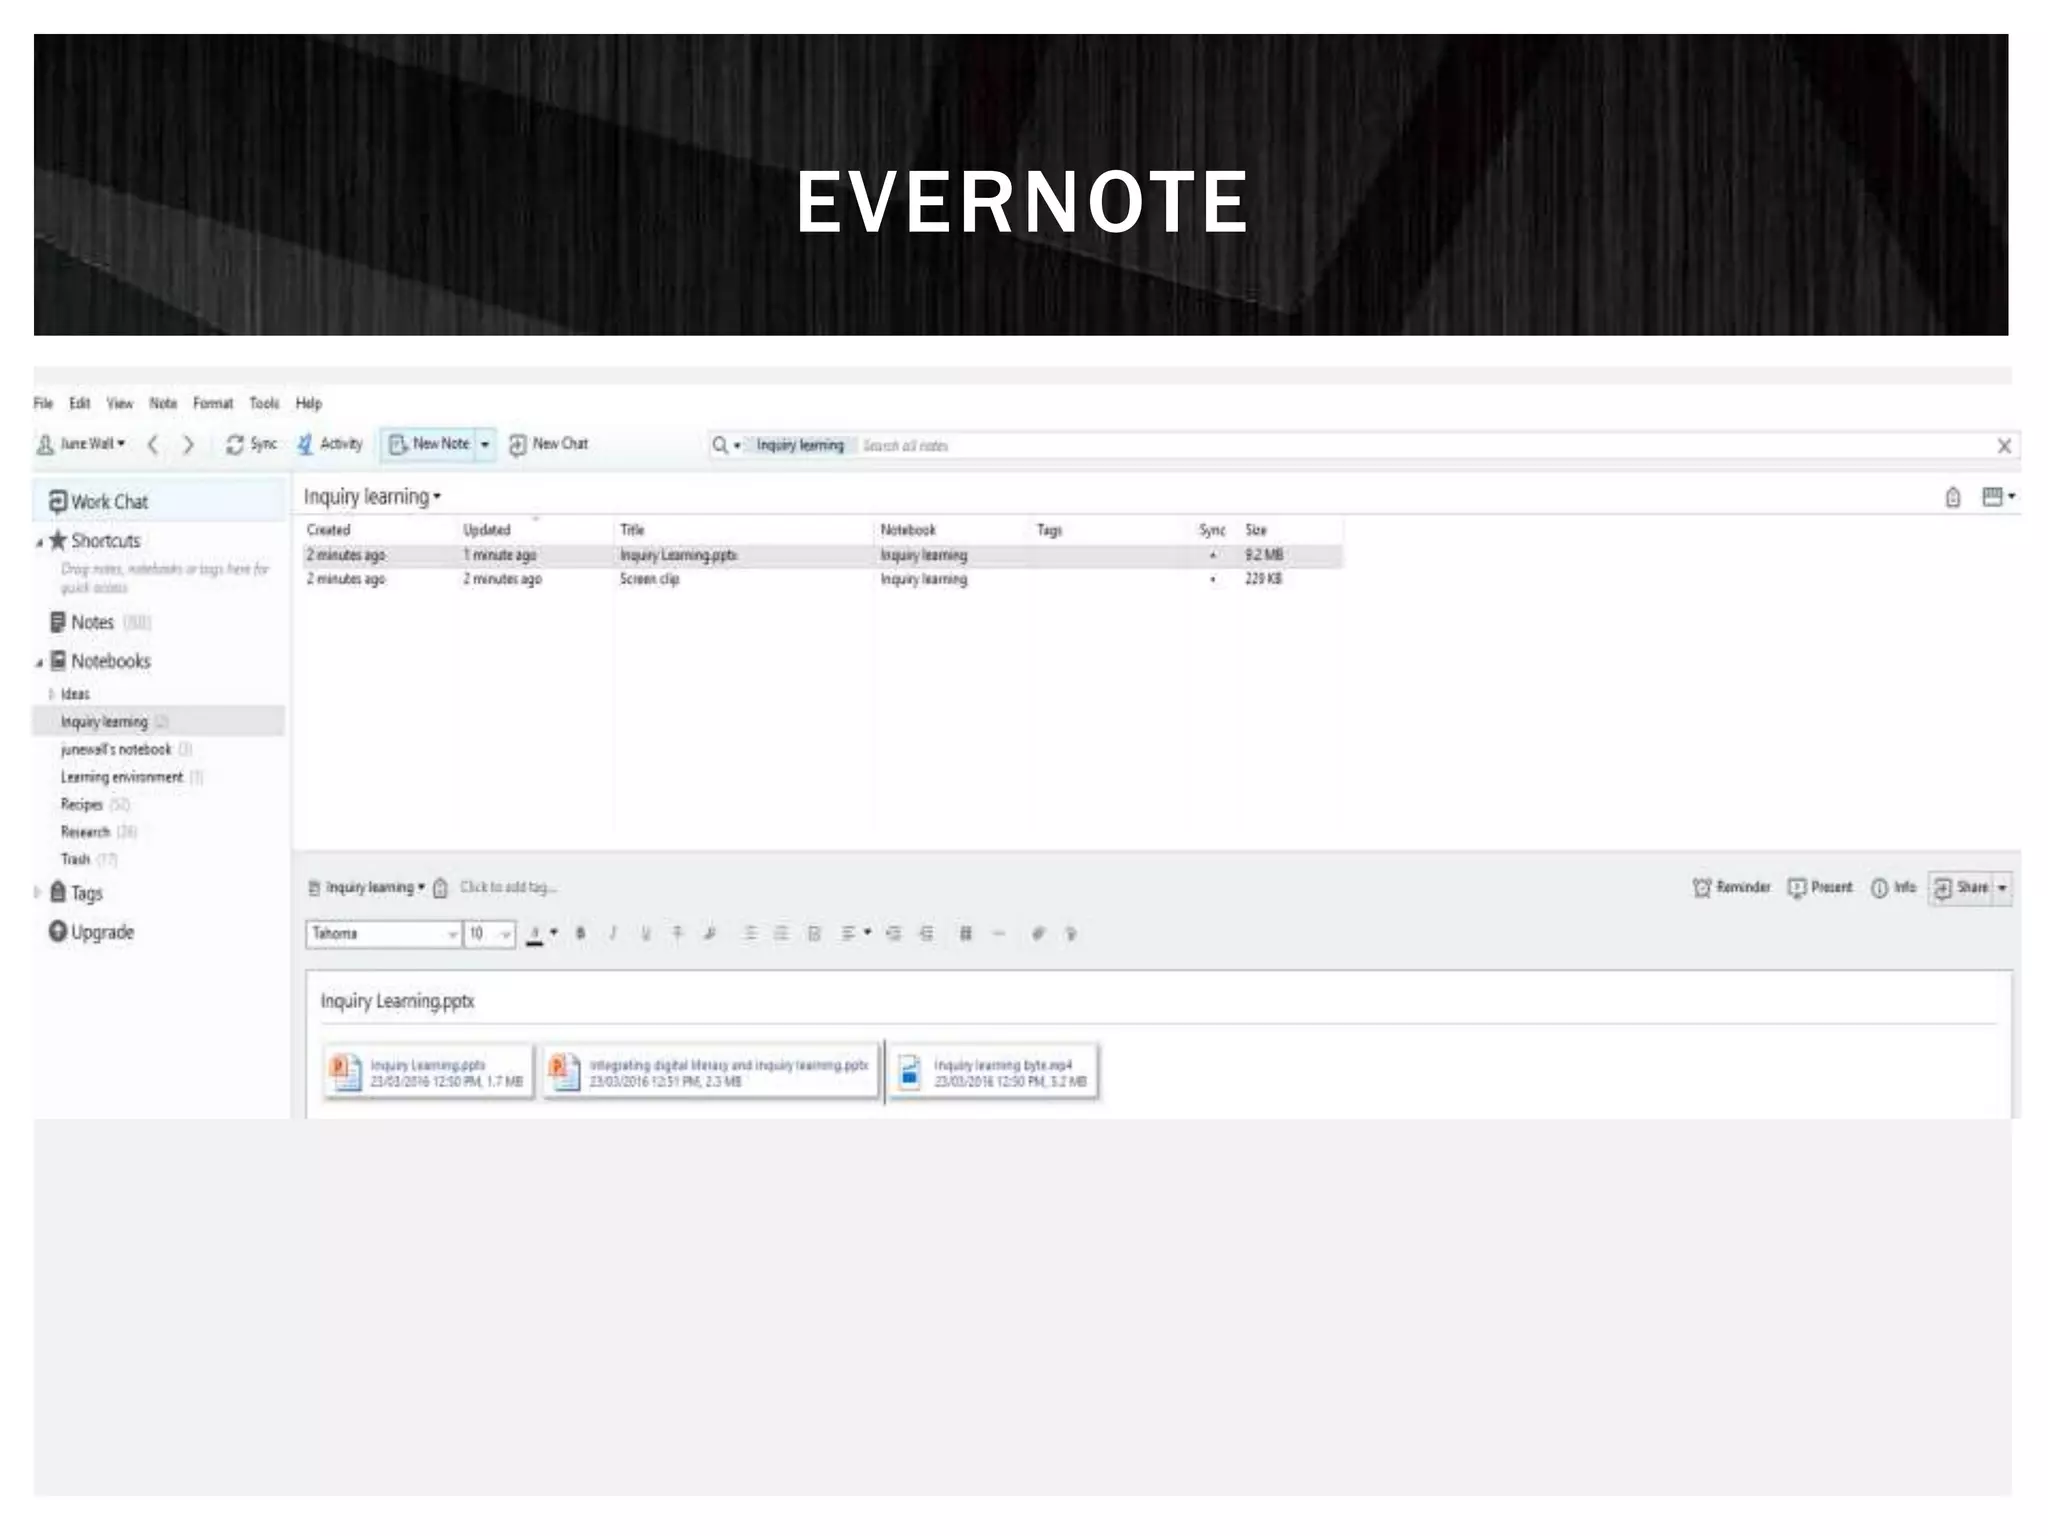Expand the Tags section arrow
The width and height of the screenshot is (2048, 1536).
(x=38, y=892)
